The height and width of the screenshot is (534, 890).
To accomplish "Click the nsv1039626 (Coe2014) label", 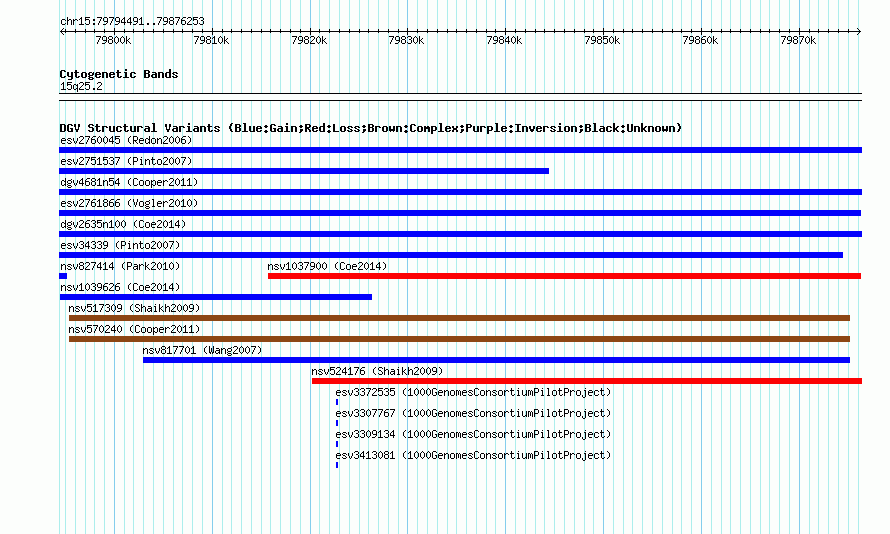I will [x=120, y=287].
